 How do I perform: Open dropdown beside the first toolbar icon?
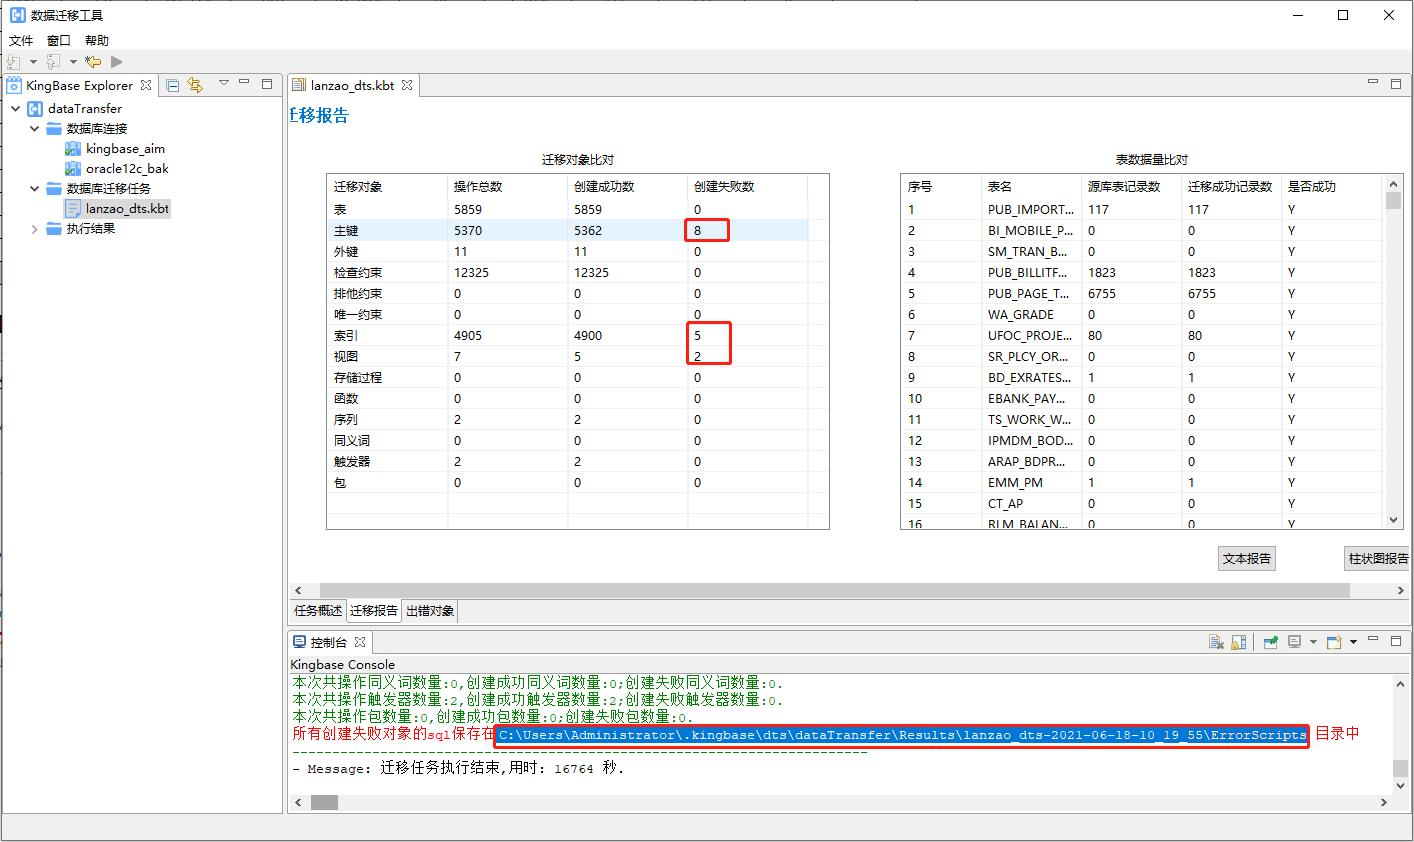click(33, 62)
